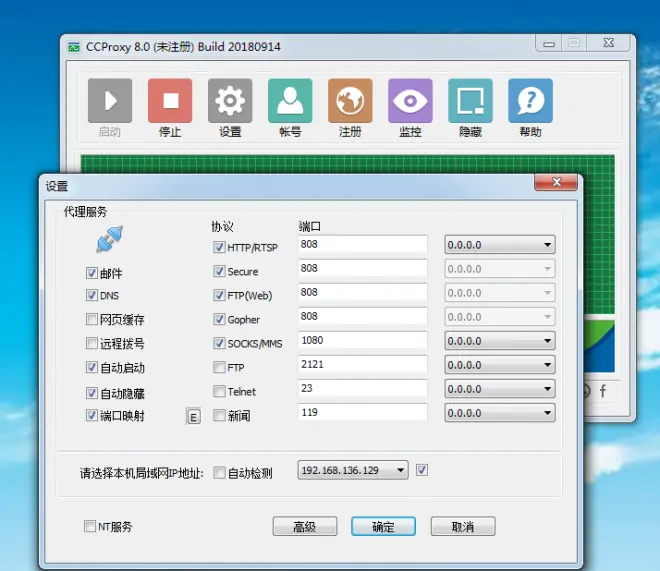Minimize the CCProxy main window
Viewport: 660px width, 571px height.
(549, 43)
